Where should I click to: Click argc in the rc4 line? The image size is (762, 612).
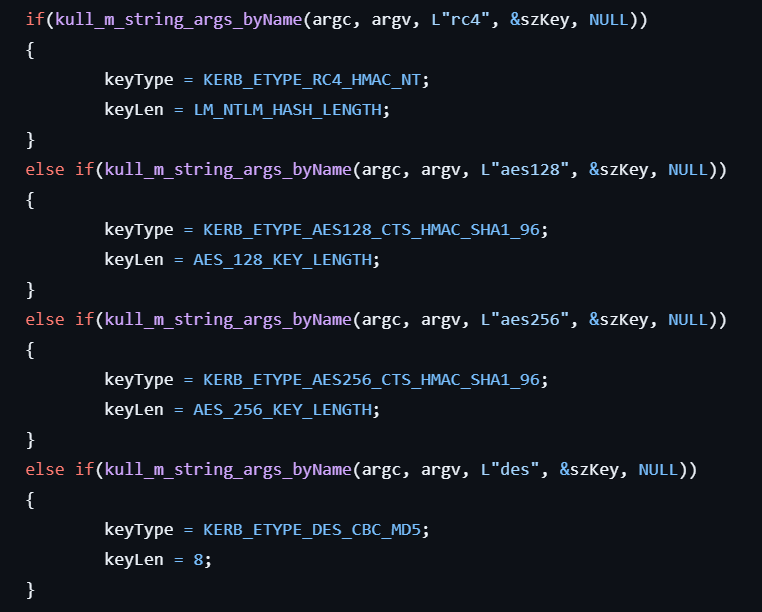[332, 20]
